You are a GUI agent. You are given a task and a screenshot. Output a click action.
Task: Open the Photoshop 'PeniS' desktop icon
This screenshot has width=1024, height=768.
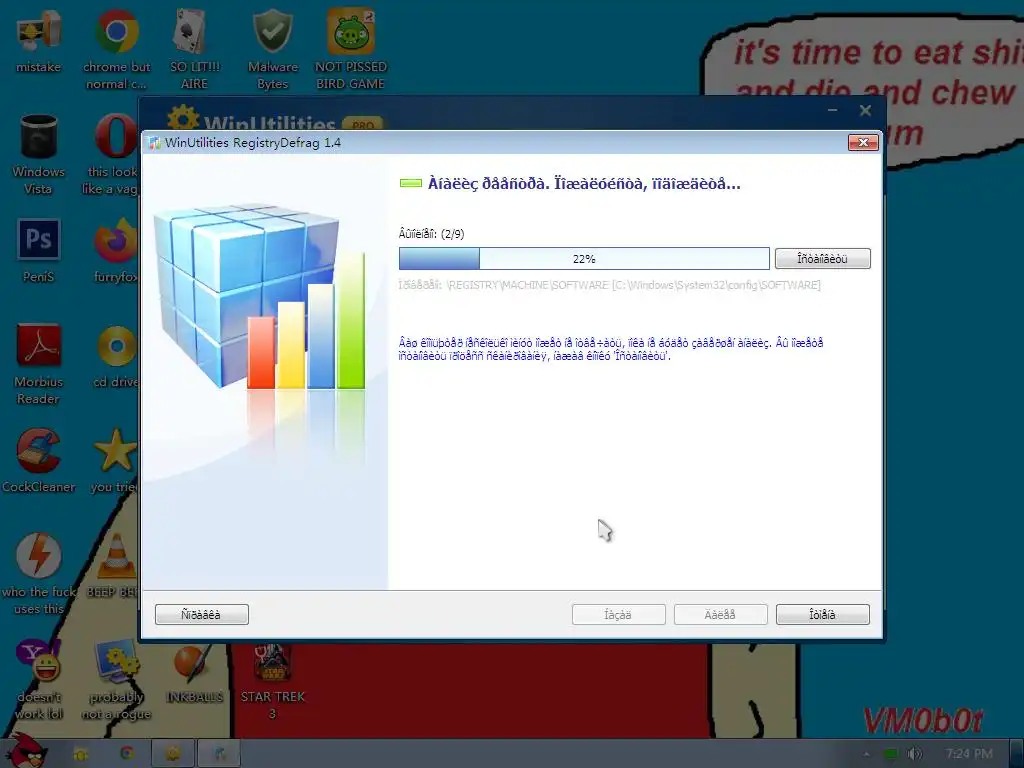(x=39, y=251)
